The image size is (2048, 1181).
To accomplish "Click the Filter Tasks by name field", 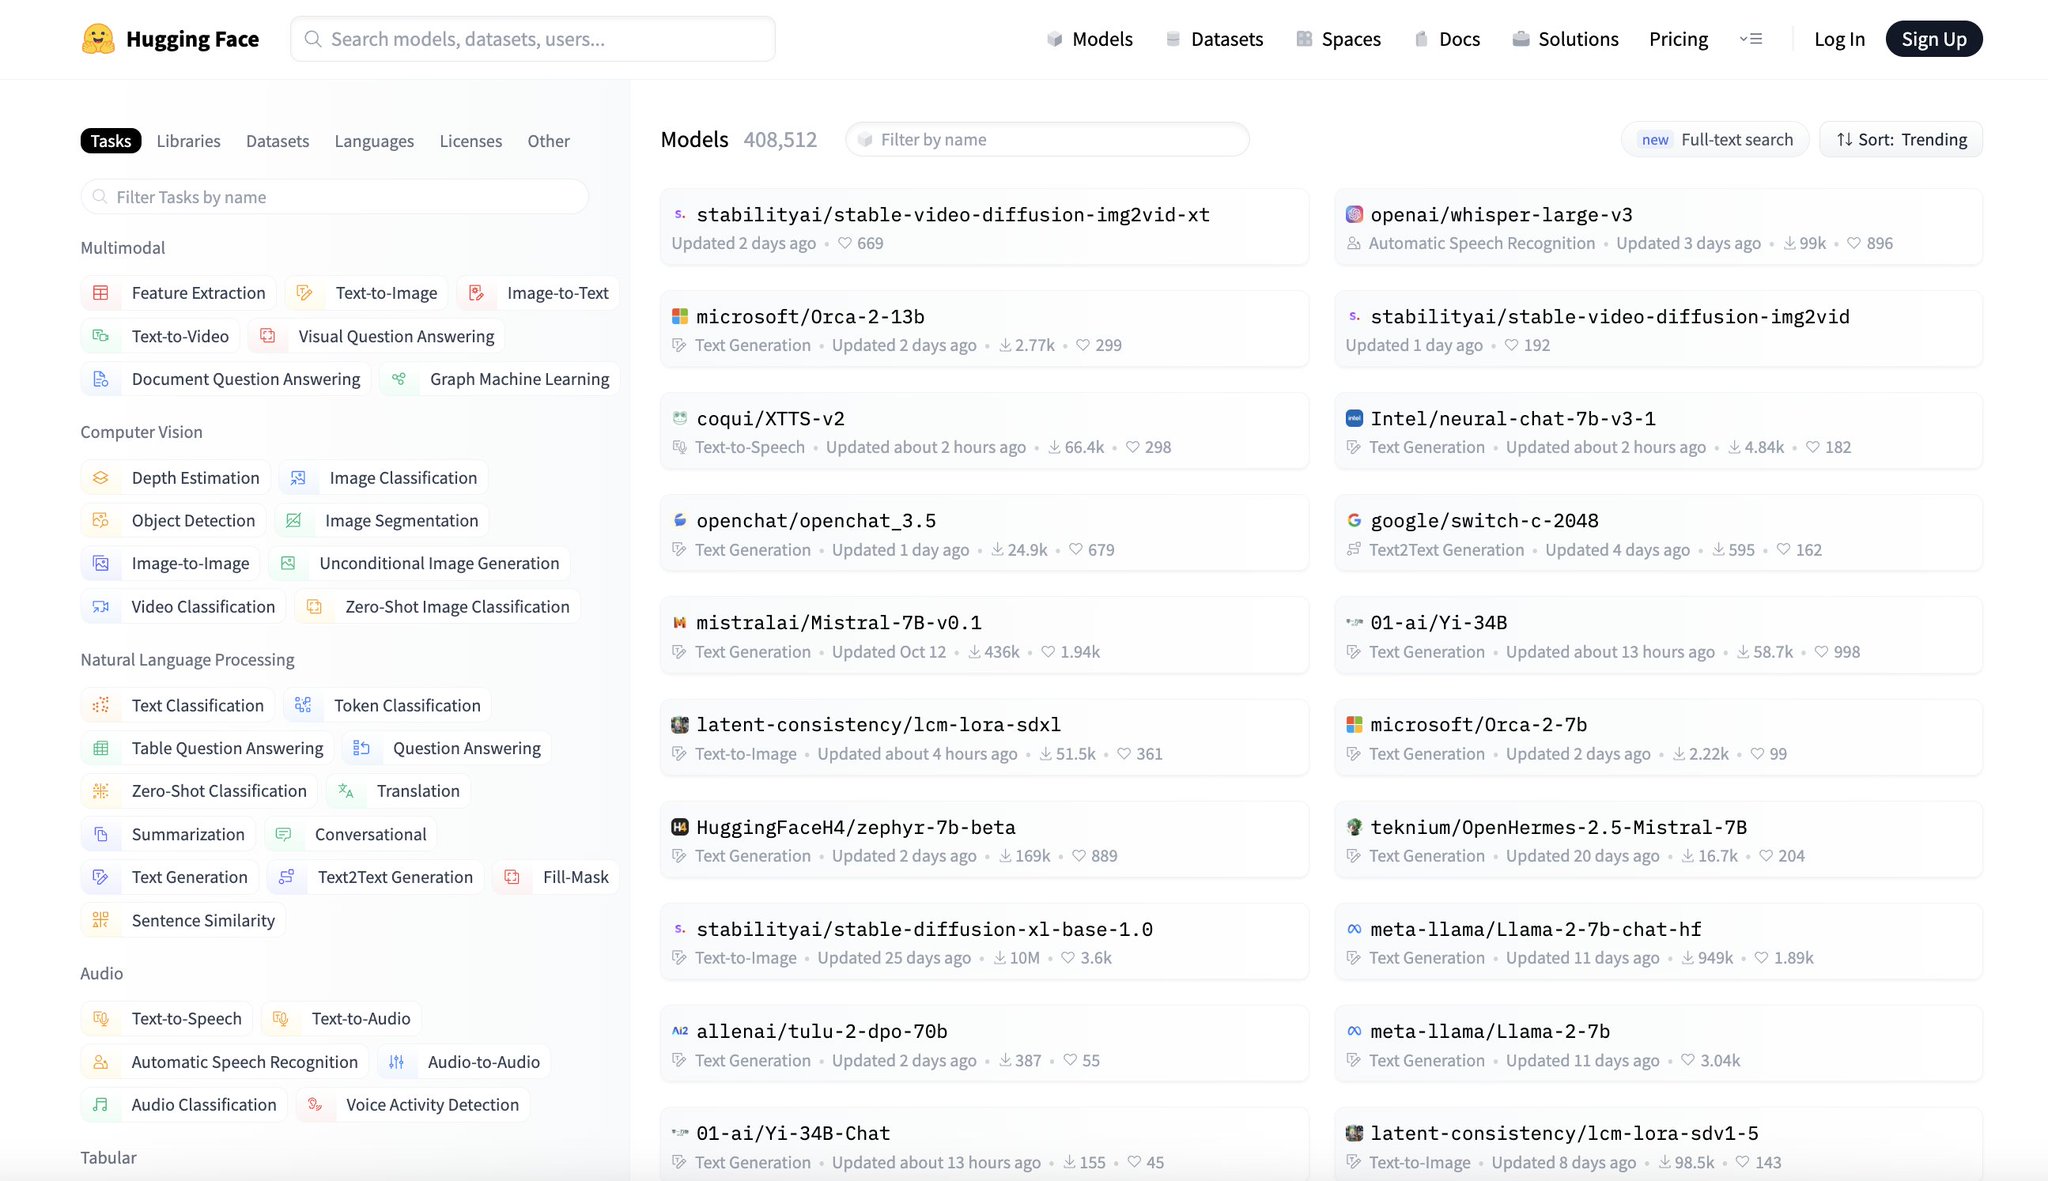I will click(x=335, y=197).
